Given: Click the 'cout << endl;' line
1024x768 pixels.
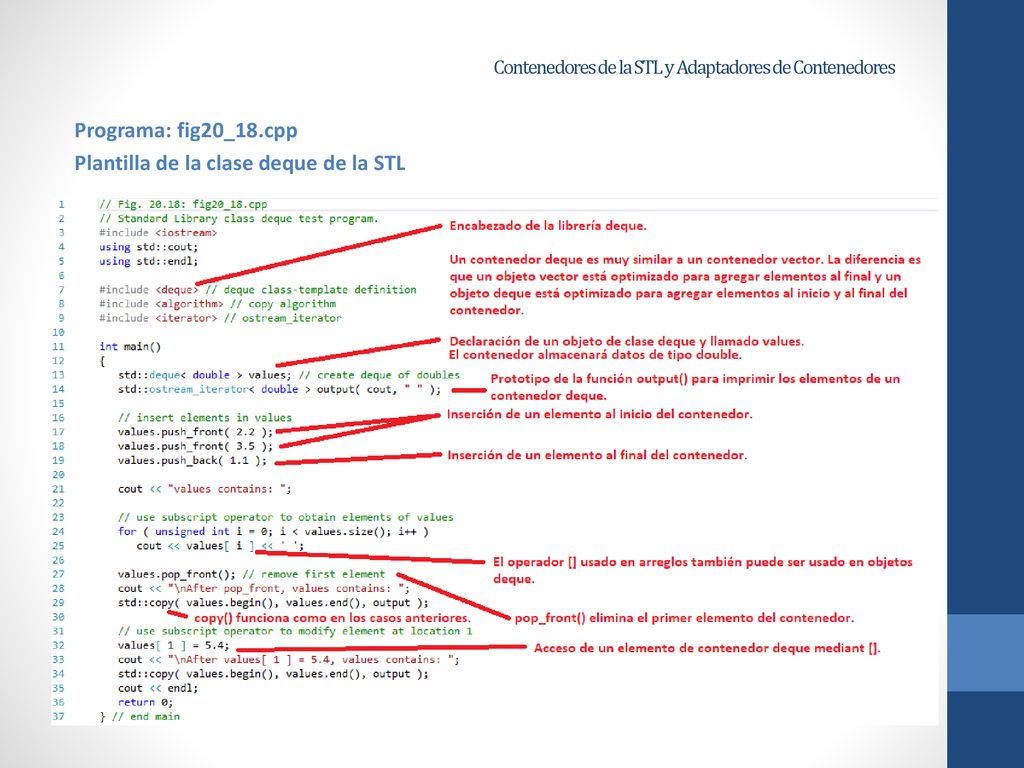Looking at the screenshot, I should click(x=157, y=688).
